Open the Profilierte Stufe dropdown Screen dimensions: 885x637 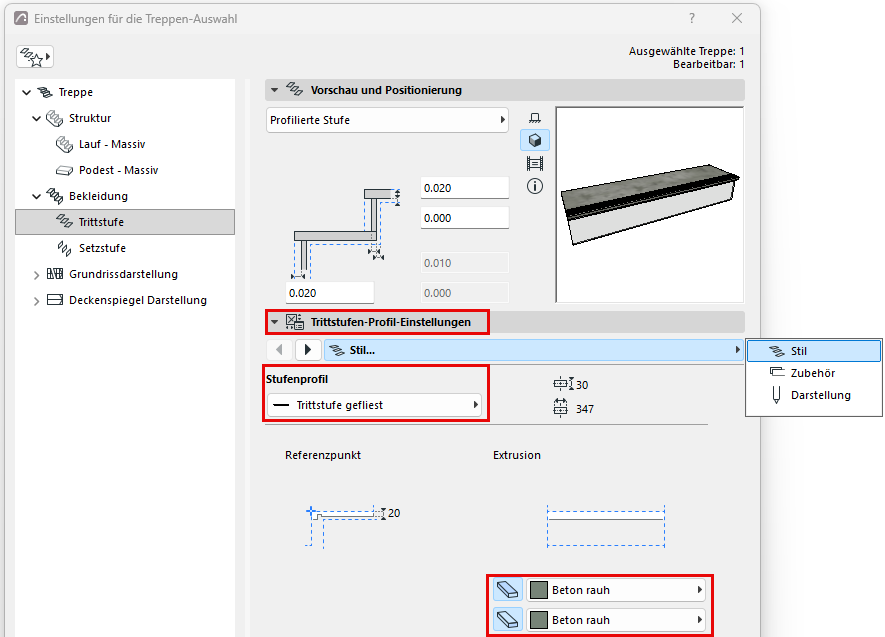click(387, 120)
